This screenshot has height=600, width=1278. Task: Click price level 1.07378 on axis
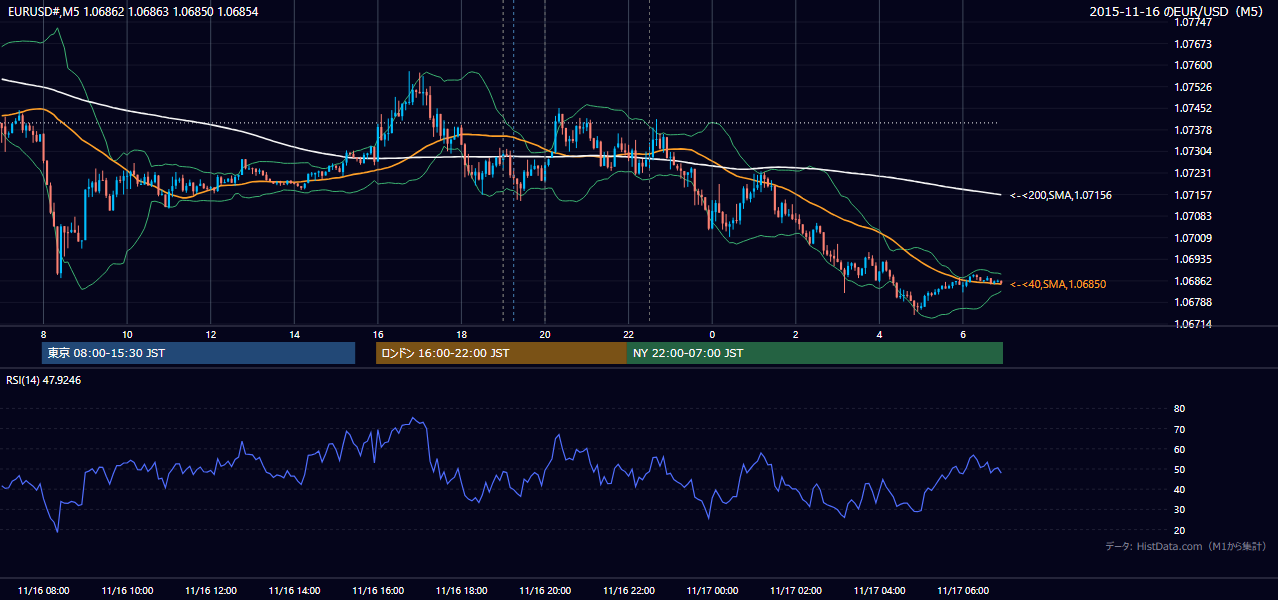pos(1192,130)
